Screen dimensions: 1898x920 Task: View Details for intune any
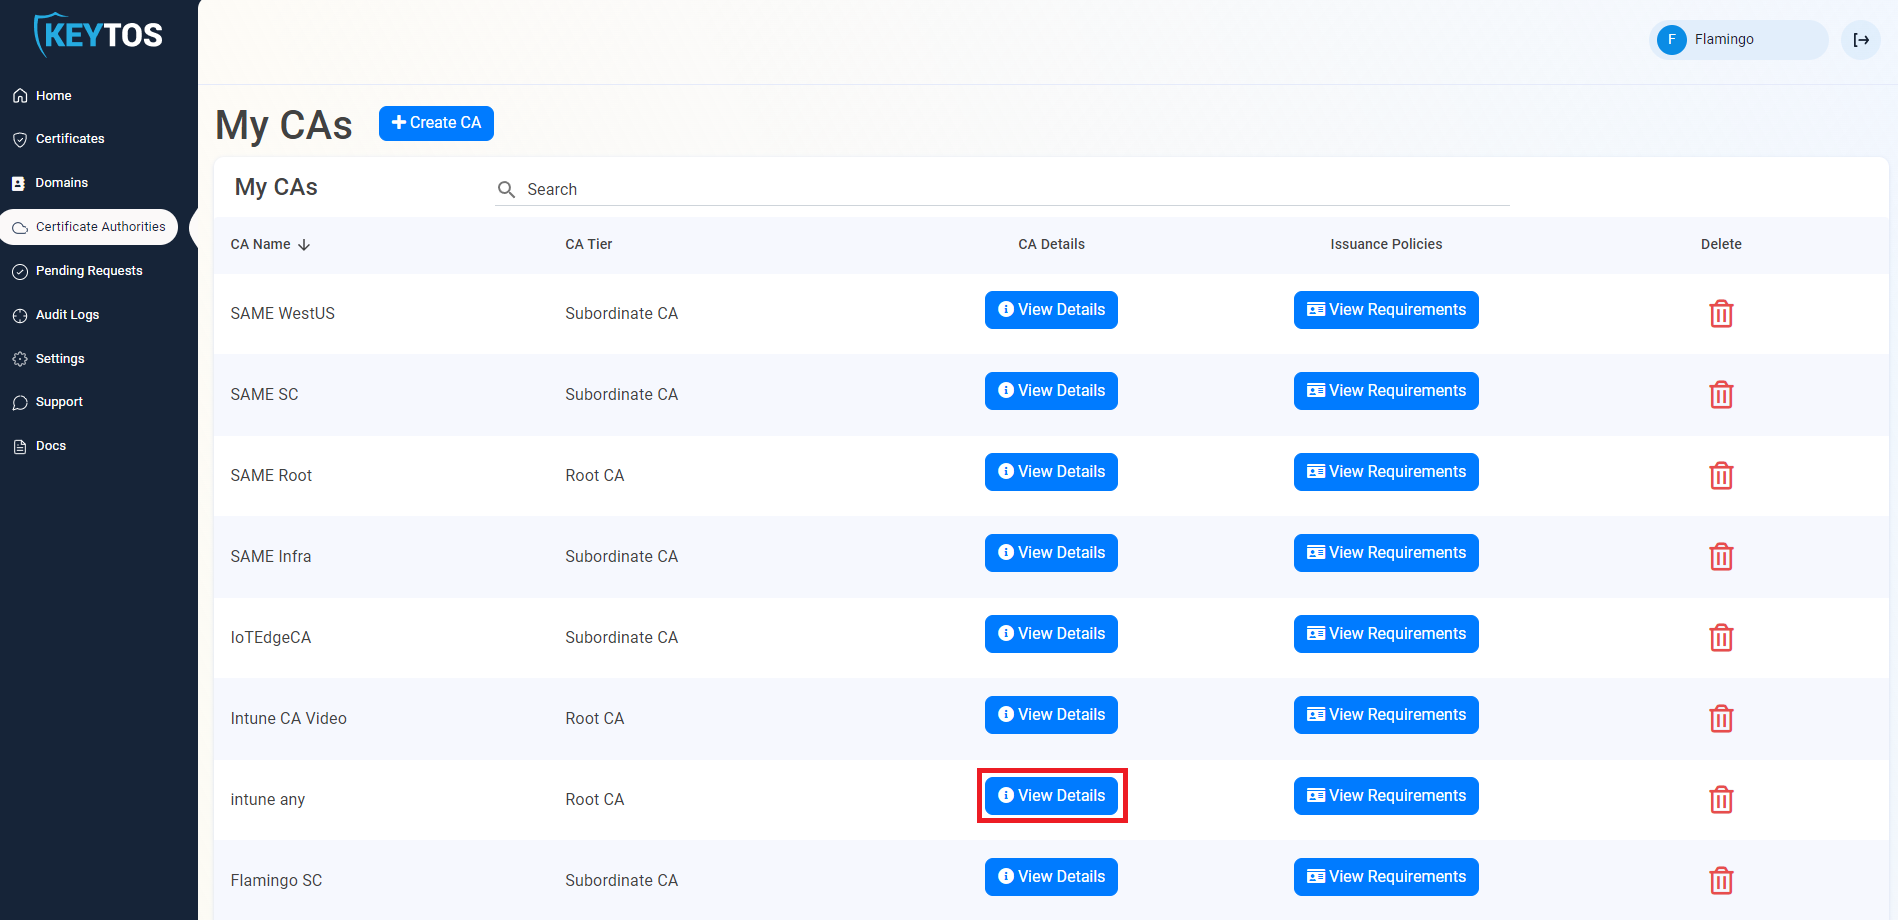click(1051, 795)
